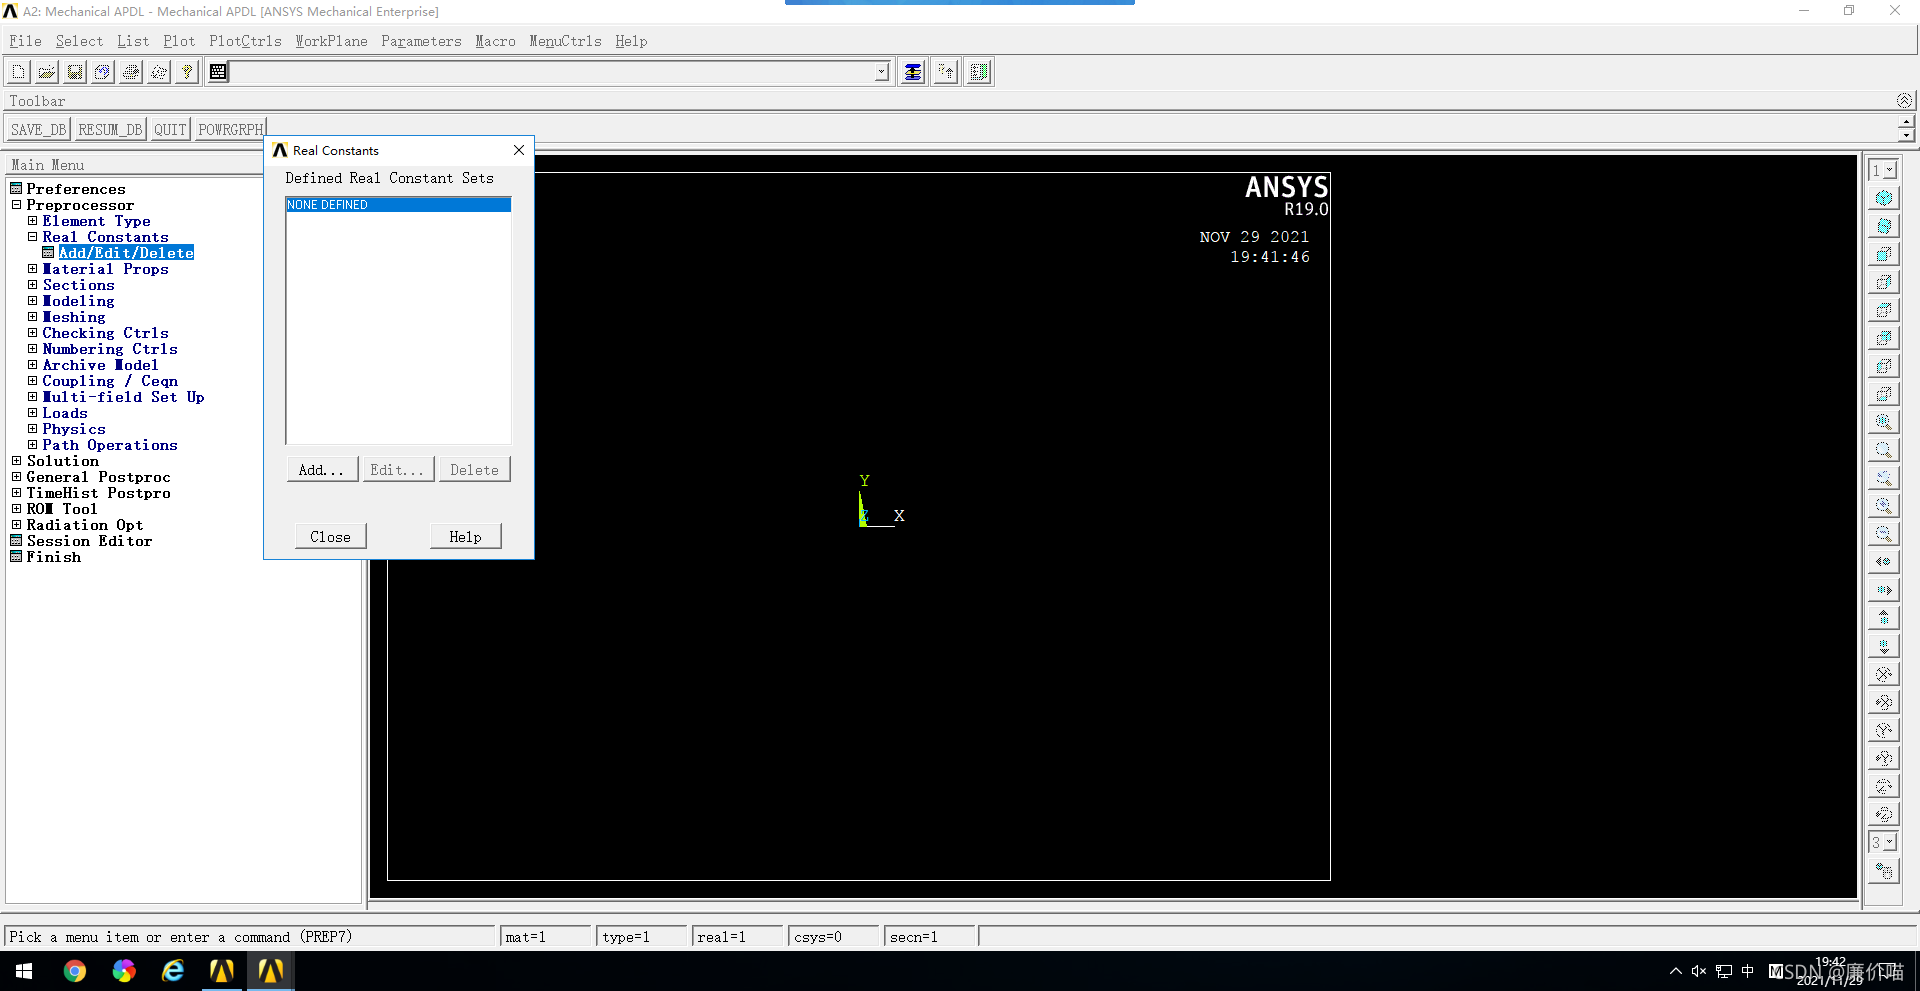This screenshot has height=991, width=1920.
Task: Expand the General Postproc node
Action: pos(16,477)
